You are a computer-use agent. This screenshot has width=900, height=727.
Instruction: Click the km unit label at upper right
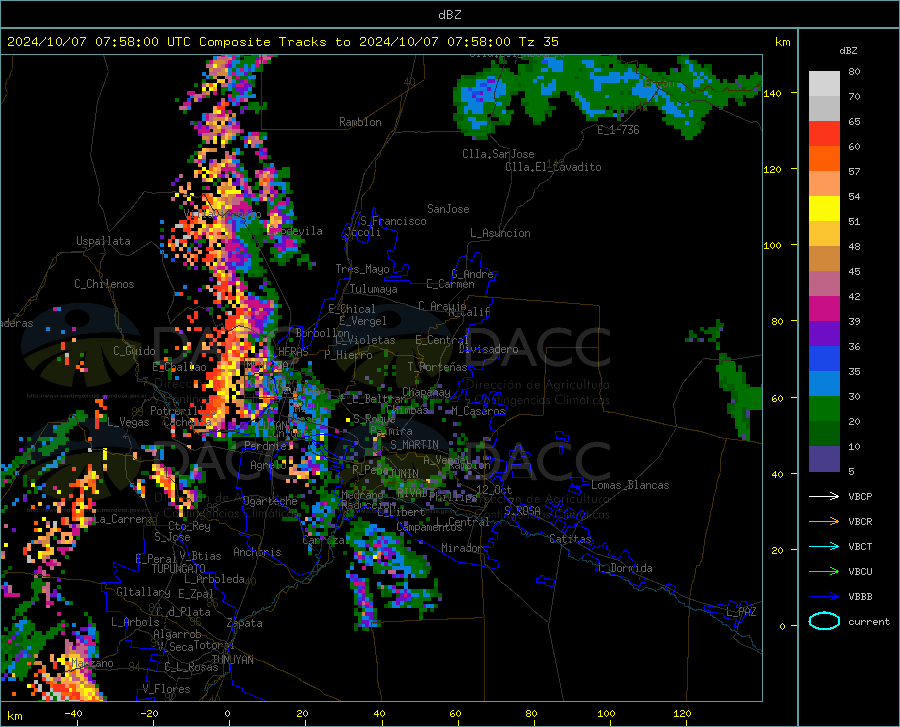click(x=782, y=42)
